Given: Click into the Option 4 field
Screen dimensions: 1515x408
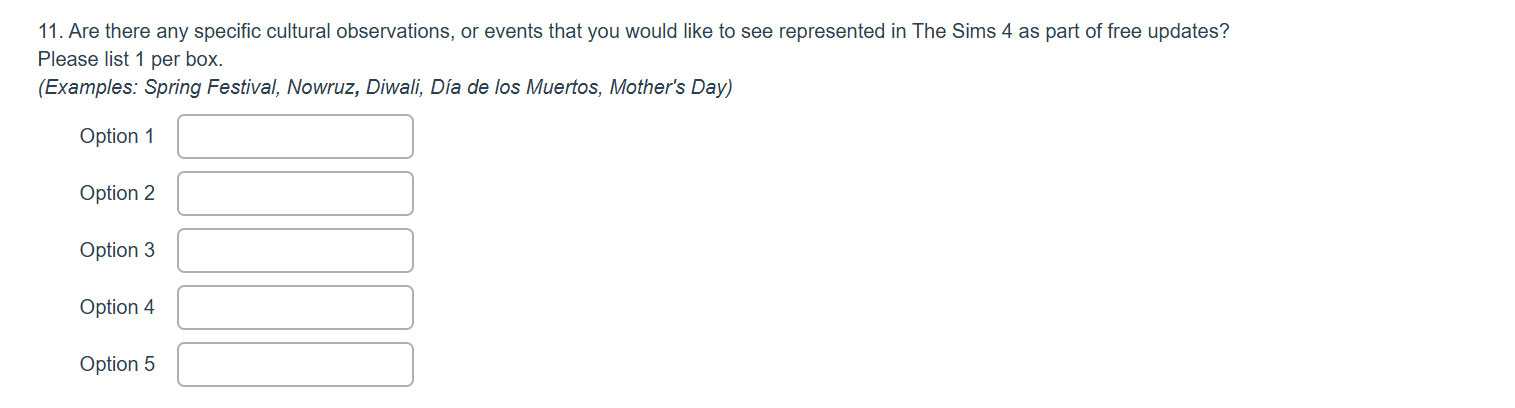Looking at the screenshot, I should tap(295, 308).
